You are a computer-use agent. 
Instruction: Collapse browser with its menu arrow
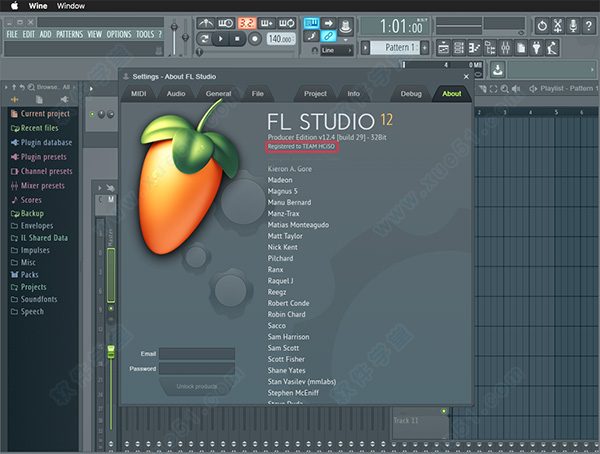pos(6,87)
